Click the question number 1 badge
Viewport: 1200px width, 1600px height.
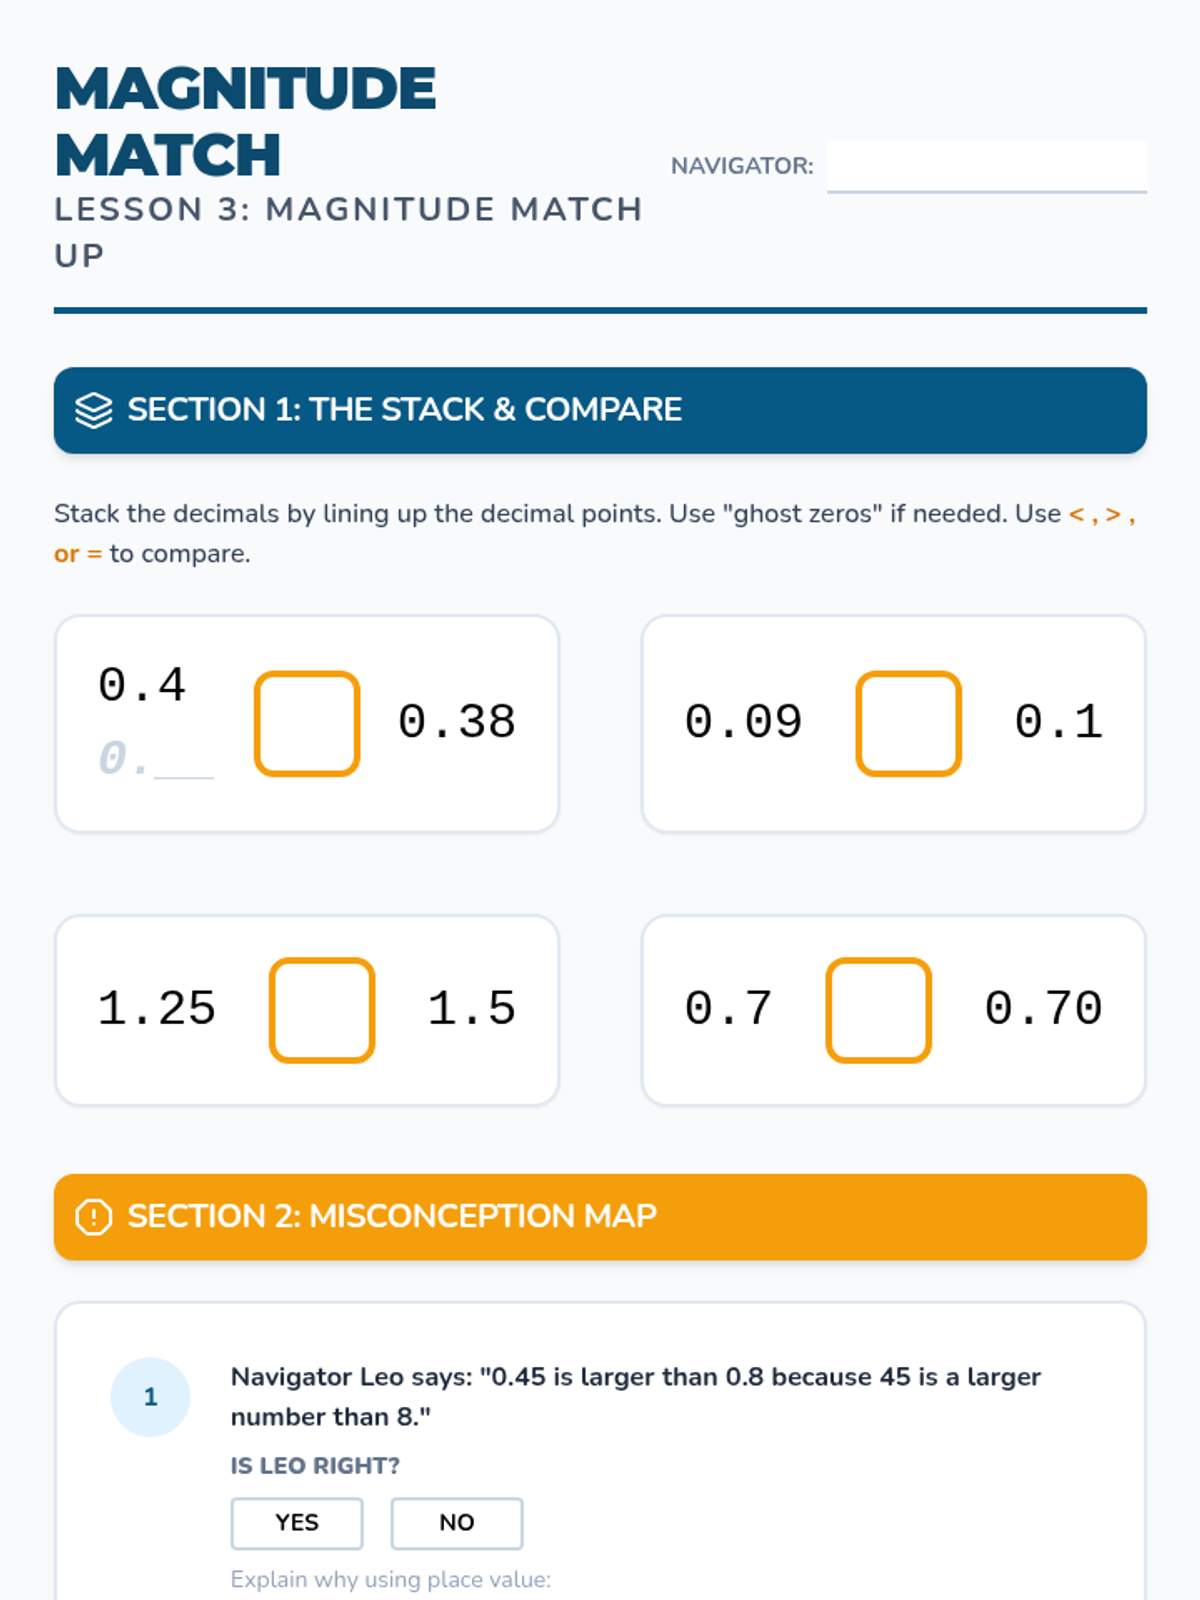150,1397
